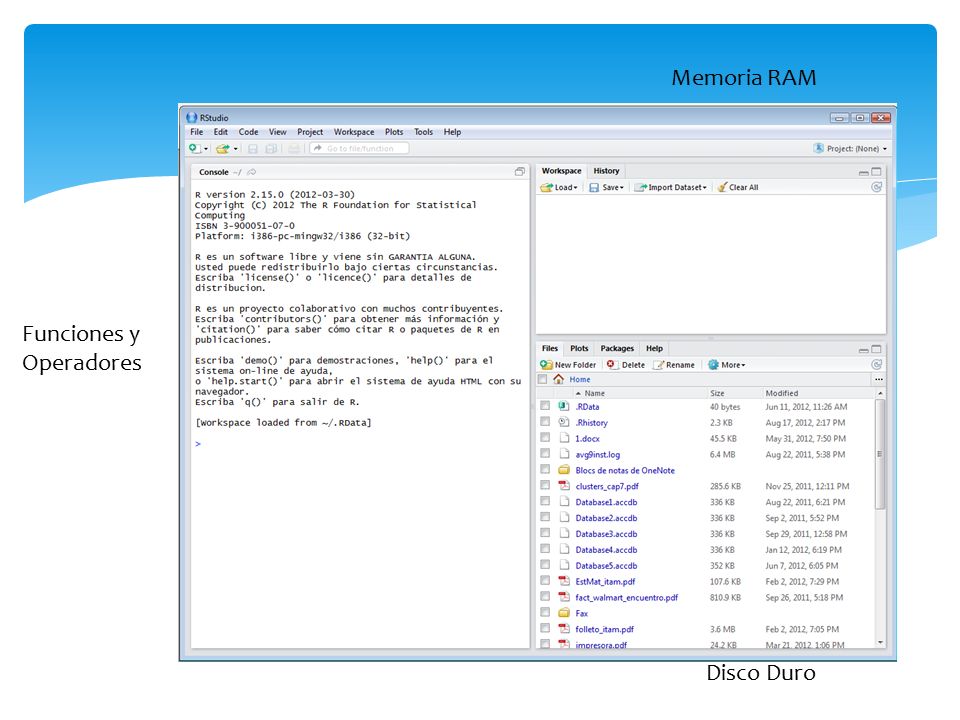
Task: Check the box beside Database1.accdb
Action: coord(545,501)
